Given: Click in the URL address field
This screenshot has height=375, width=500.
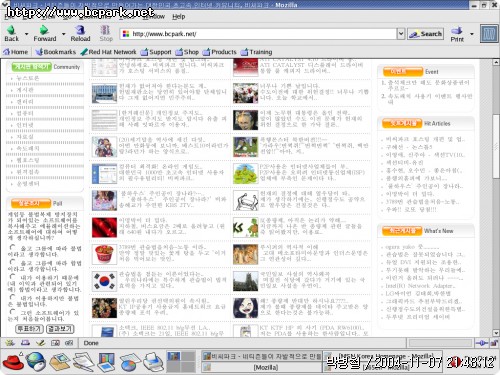Looking at the screenshot, I should [x=258, y=34].
